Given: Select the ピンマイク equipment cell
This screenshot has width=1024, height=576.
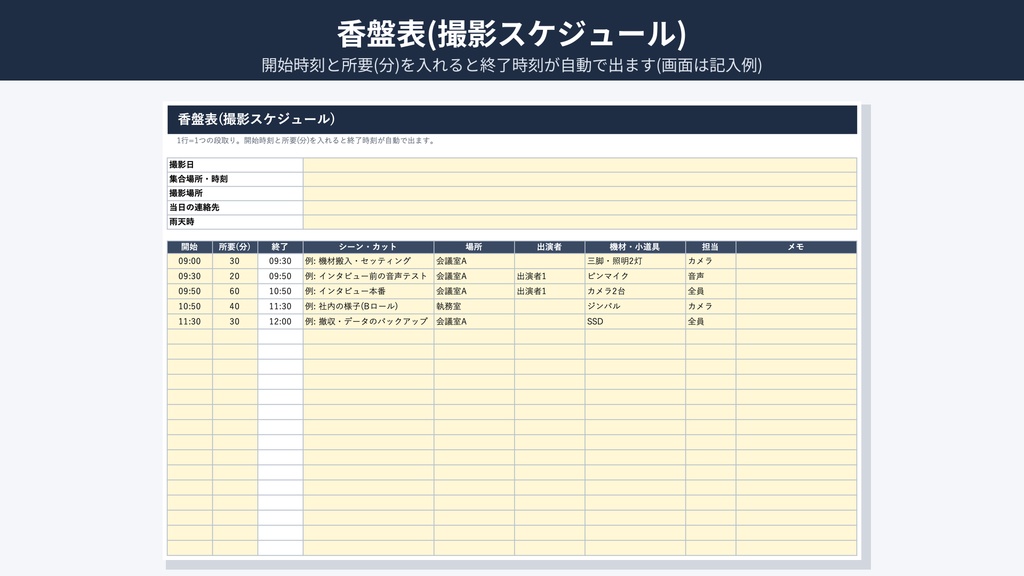Looking at the screenshot, I should [x=635, y=276].
